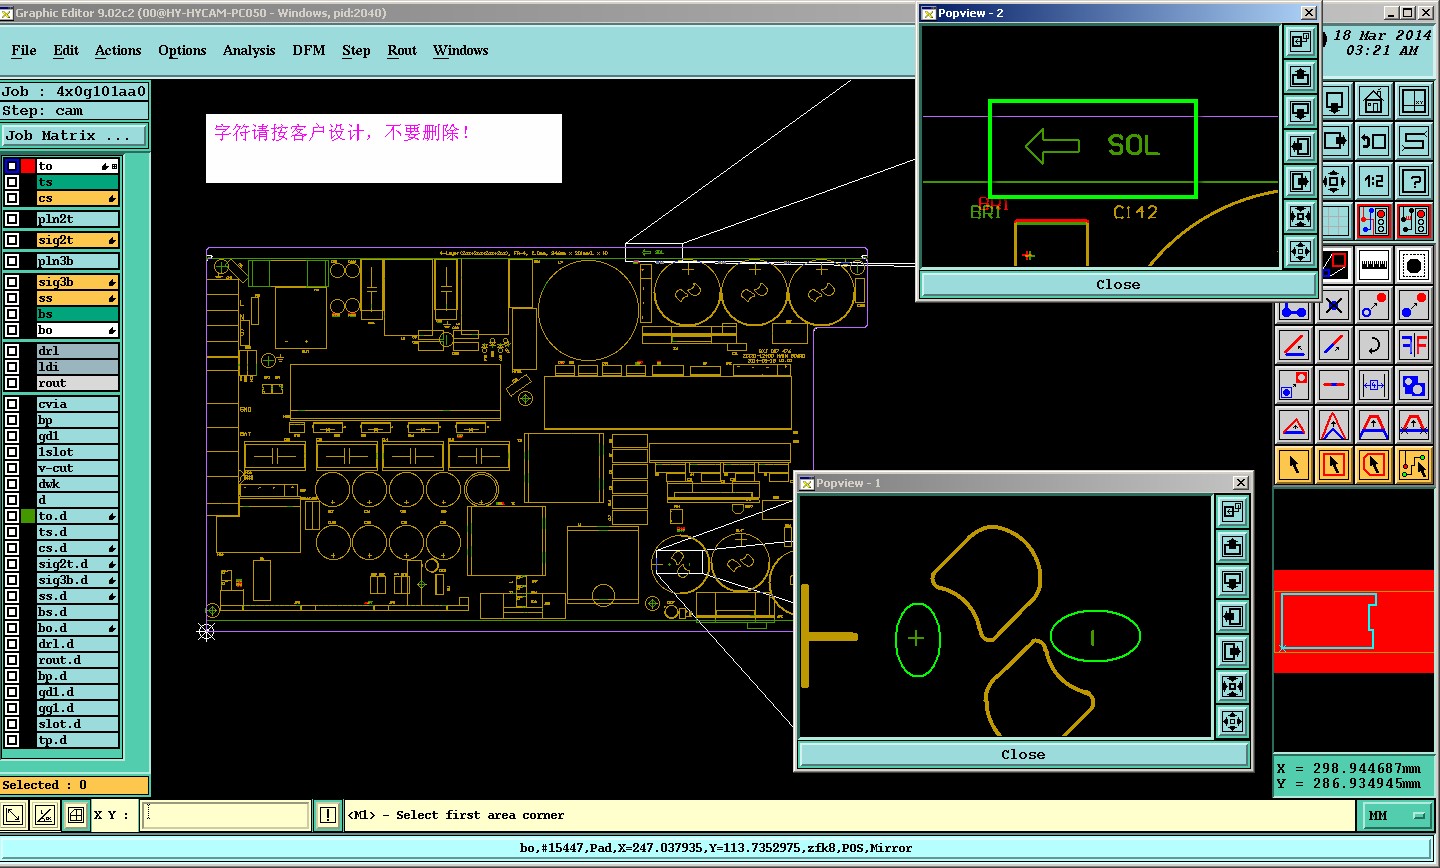Screen dimensions: 1440x868
Task: Open the Analysis menu
Action: coord(249,50)
